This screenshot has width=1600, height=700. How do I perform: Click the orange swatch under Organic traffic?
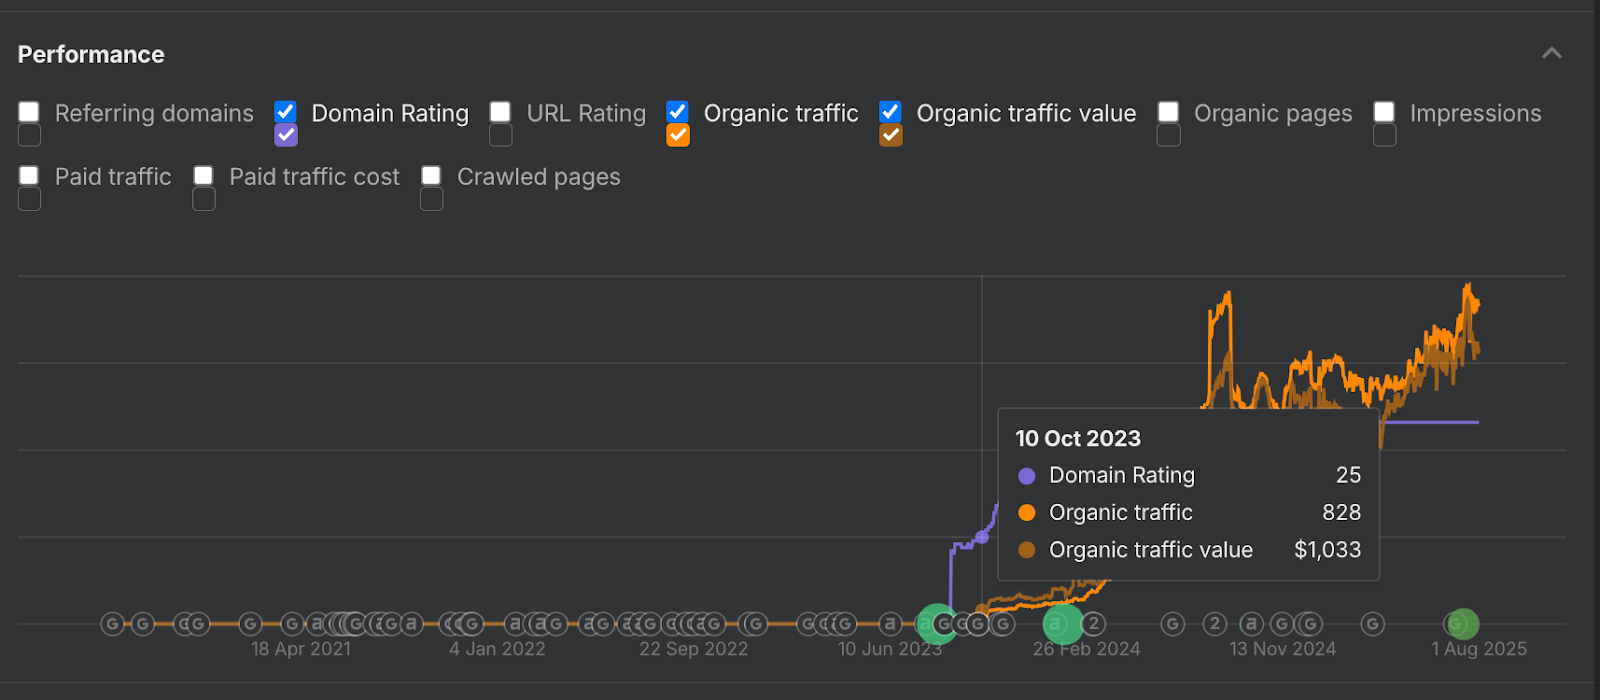[678, 135]
